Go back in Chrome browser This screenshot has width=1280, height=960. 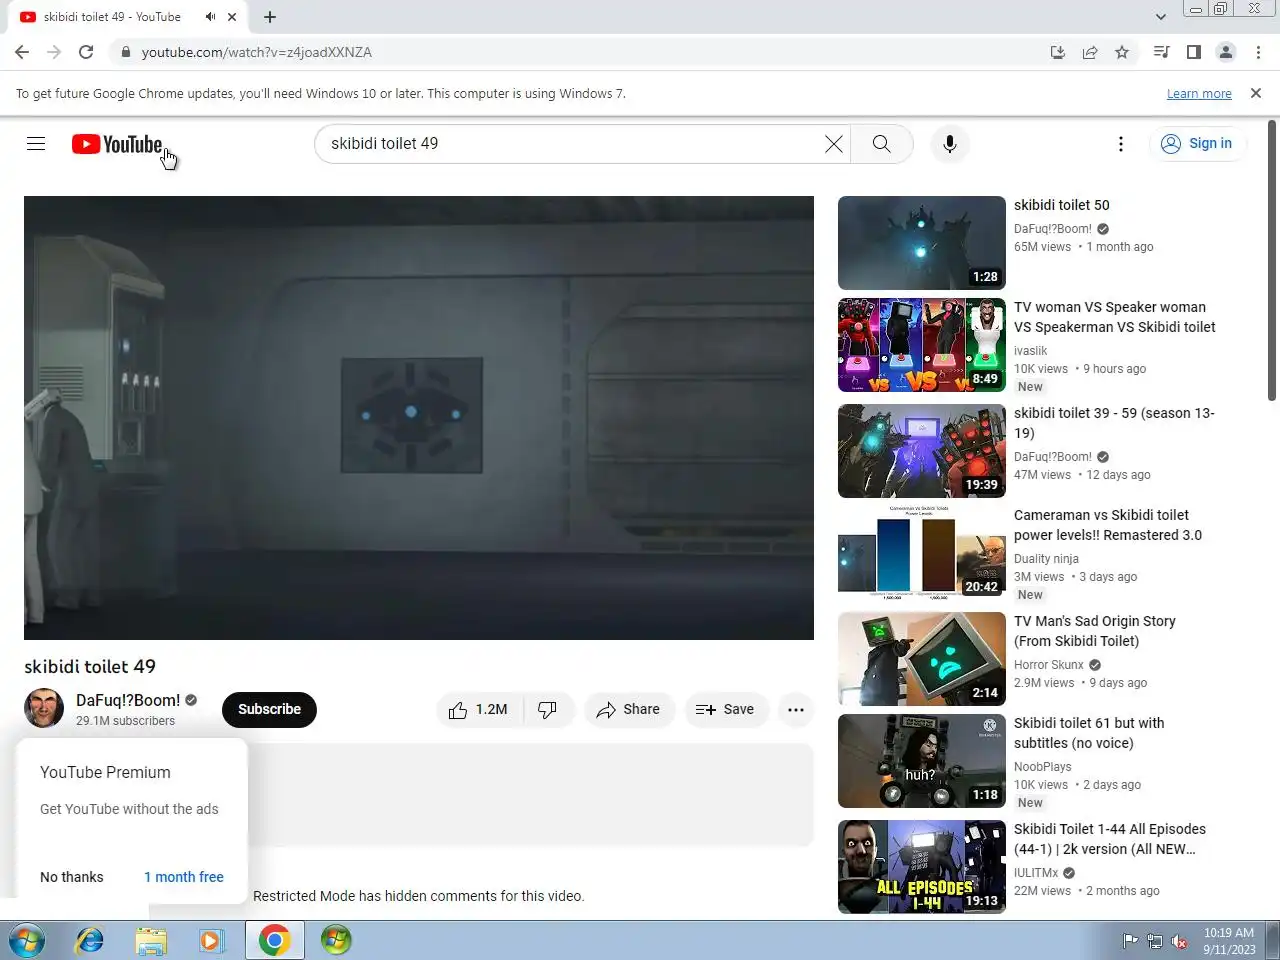point(22,52)
